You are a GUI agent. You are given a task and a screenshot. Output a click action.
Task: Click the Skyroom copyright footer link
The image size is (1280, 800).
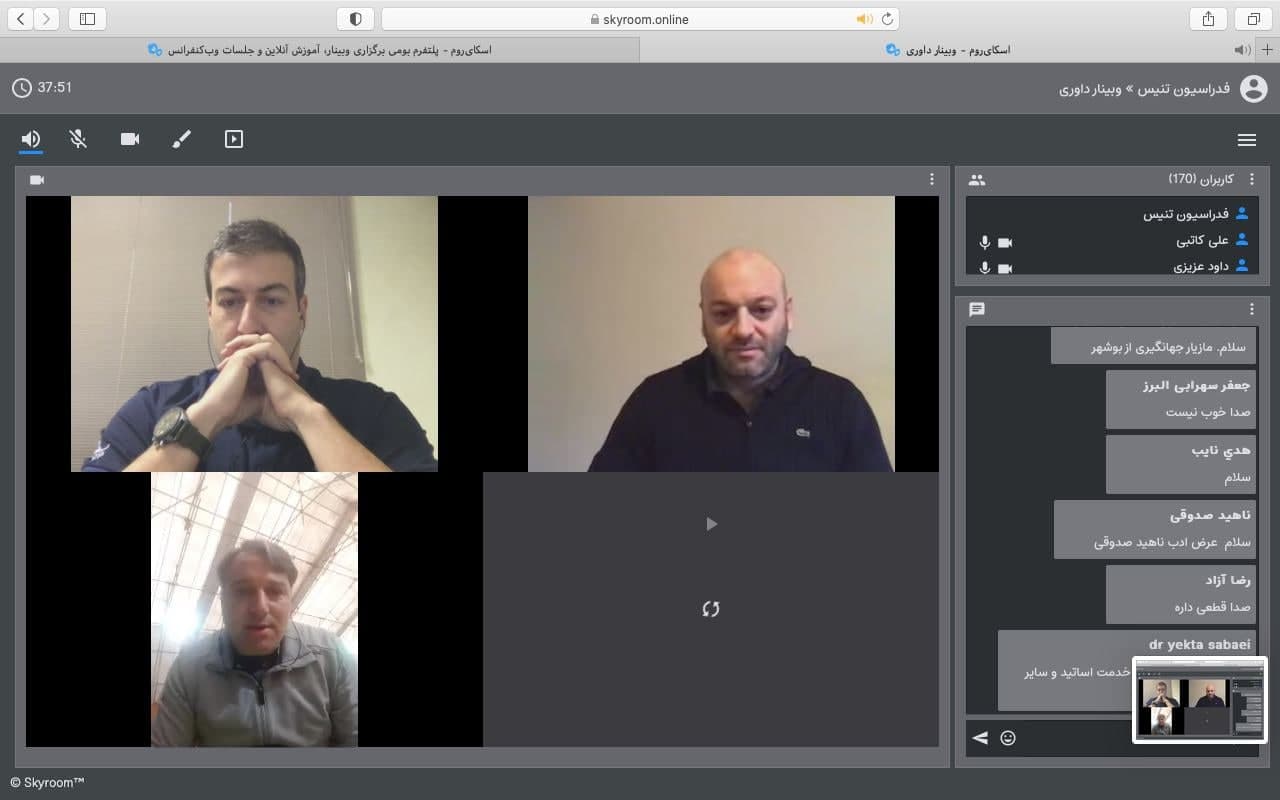pyautogui.click(x=47, y=782)
